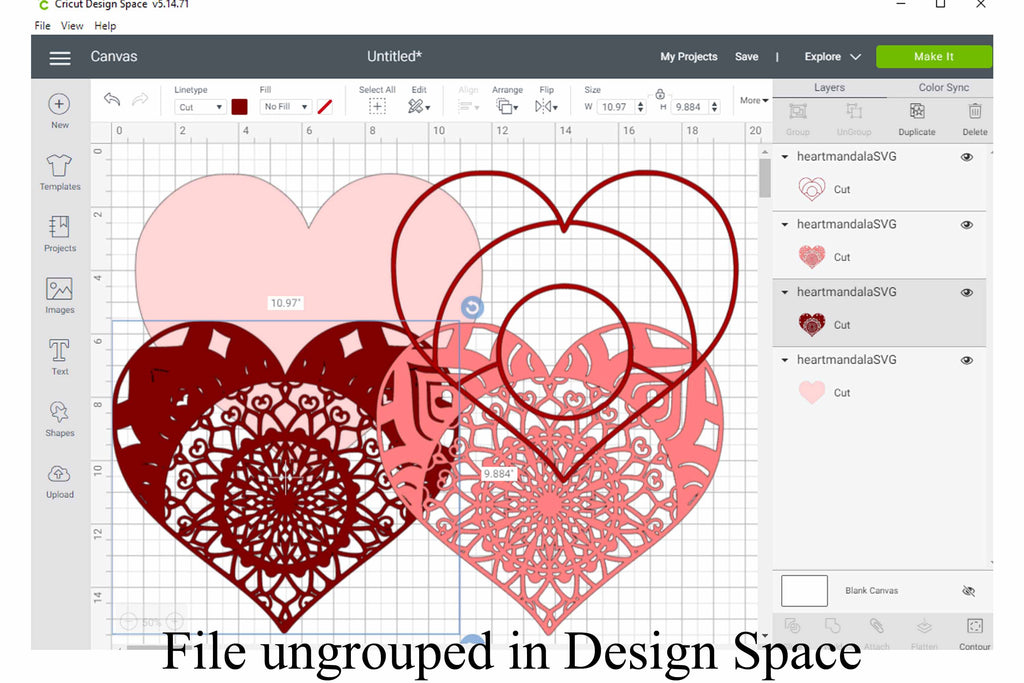Click the dark red linetype color swatch
Image resolution: width=1024 pixels, height=683 pixels.
pos(240,107)
